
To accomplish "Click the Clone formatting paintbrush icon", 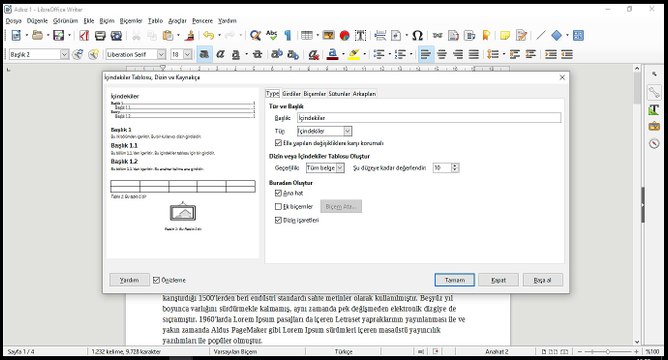I will 190,35.
